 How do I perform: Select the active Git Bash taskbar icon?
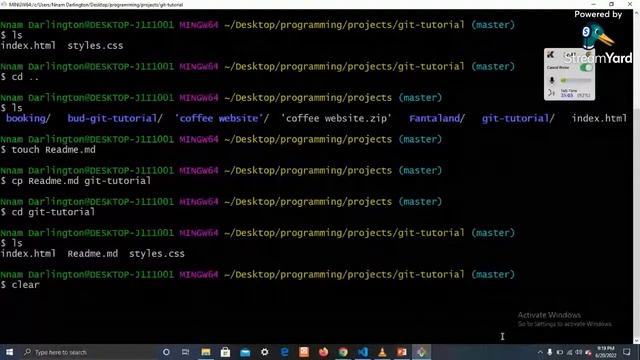[x=422, y=352]
